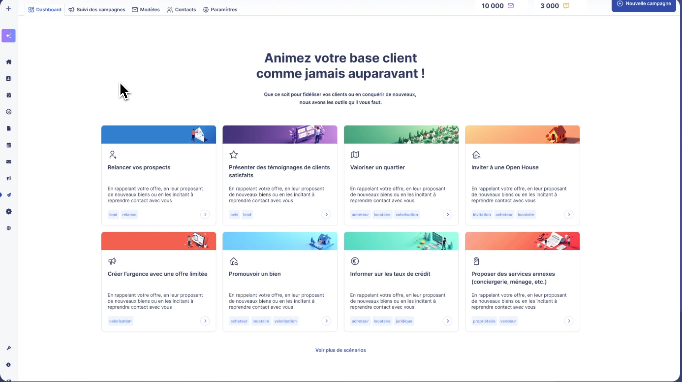The width and height of the screenshot is (682, 382).
Task: Click the wrench icon near sidebar bottom
Action: click(9, 348)
